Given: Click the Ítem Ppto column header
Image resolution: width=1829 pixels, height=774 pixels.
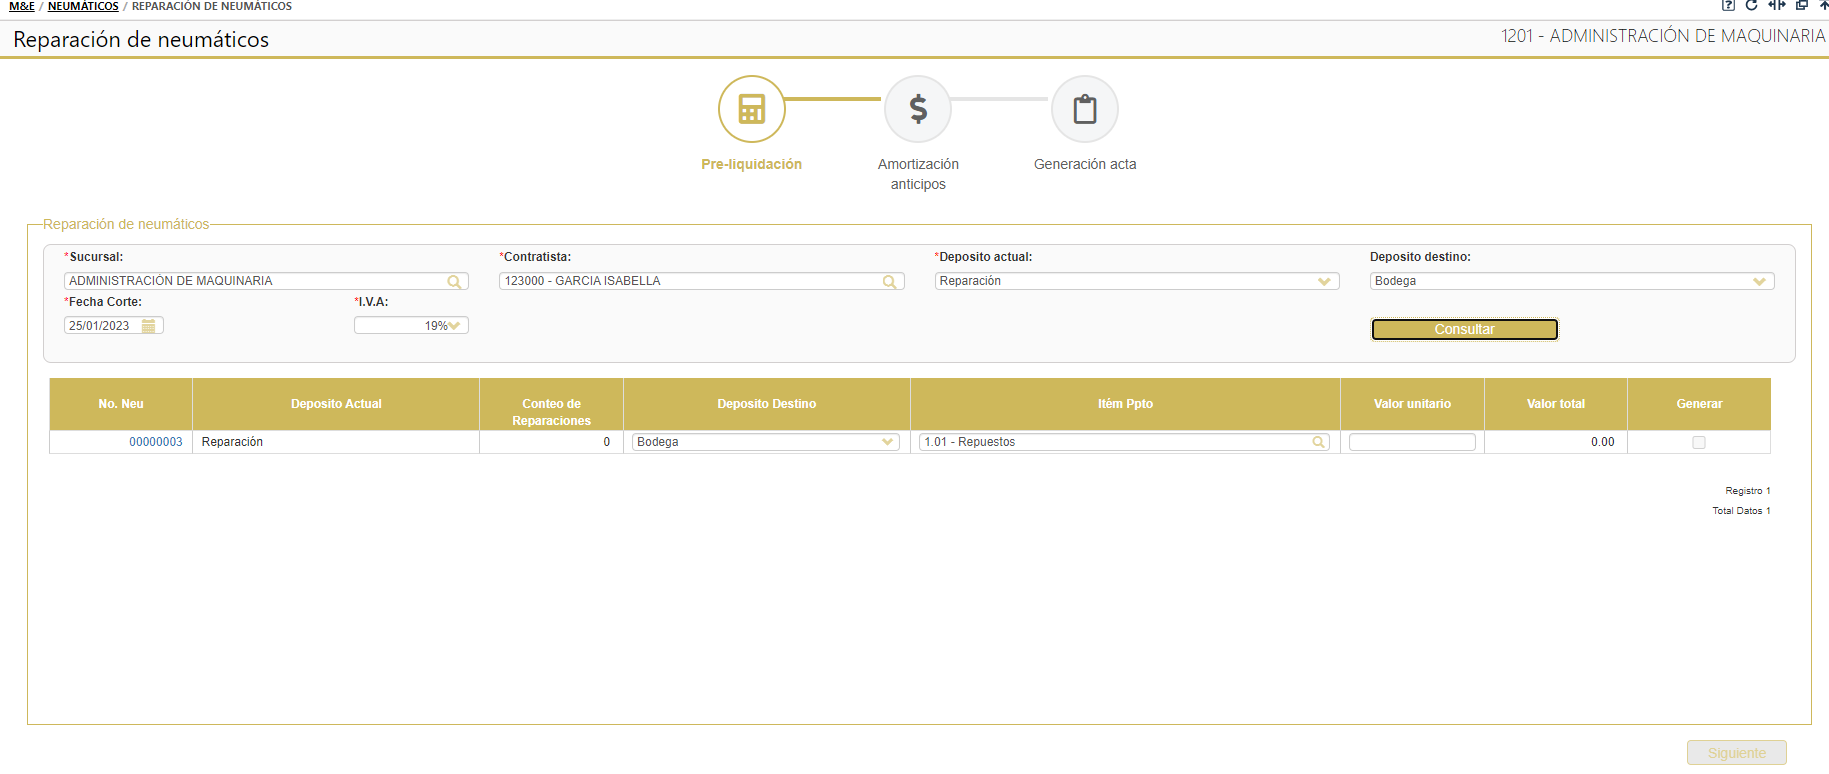Looking at the screenshot, I should 1125,404.
